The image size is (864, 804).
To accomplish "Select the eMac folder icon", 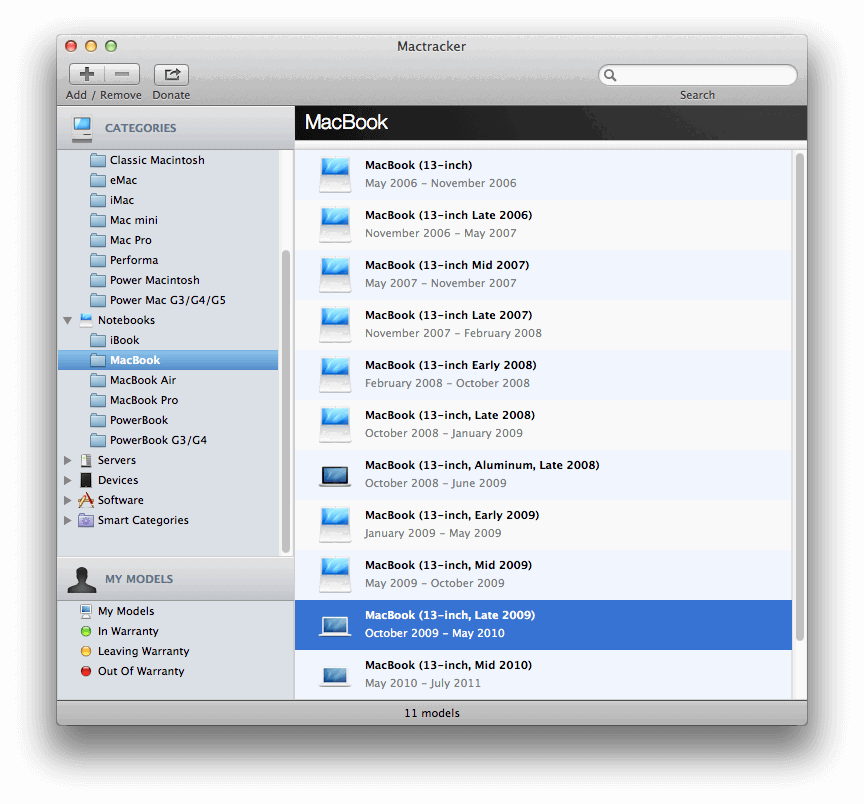I will click(98, 180).
